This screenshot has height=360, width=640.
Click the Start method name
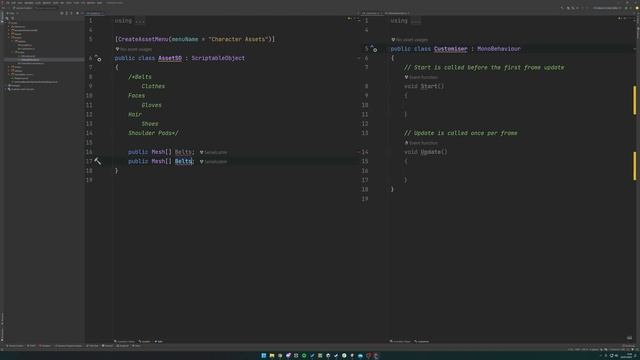tap(429, 86)
